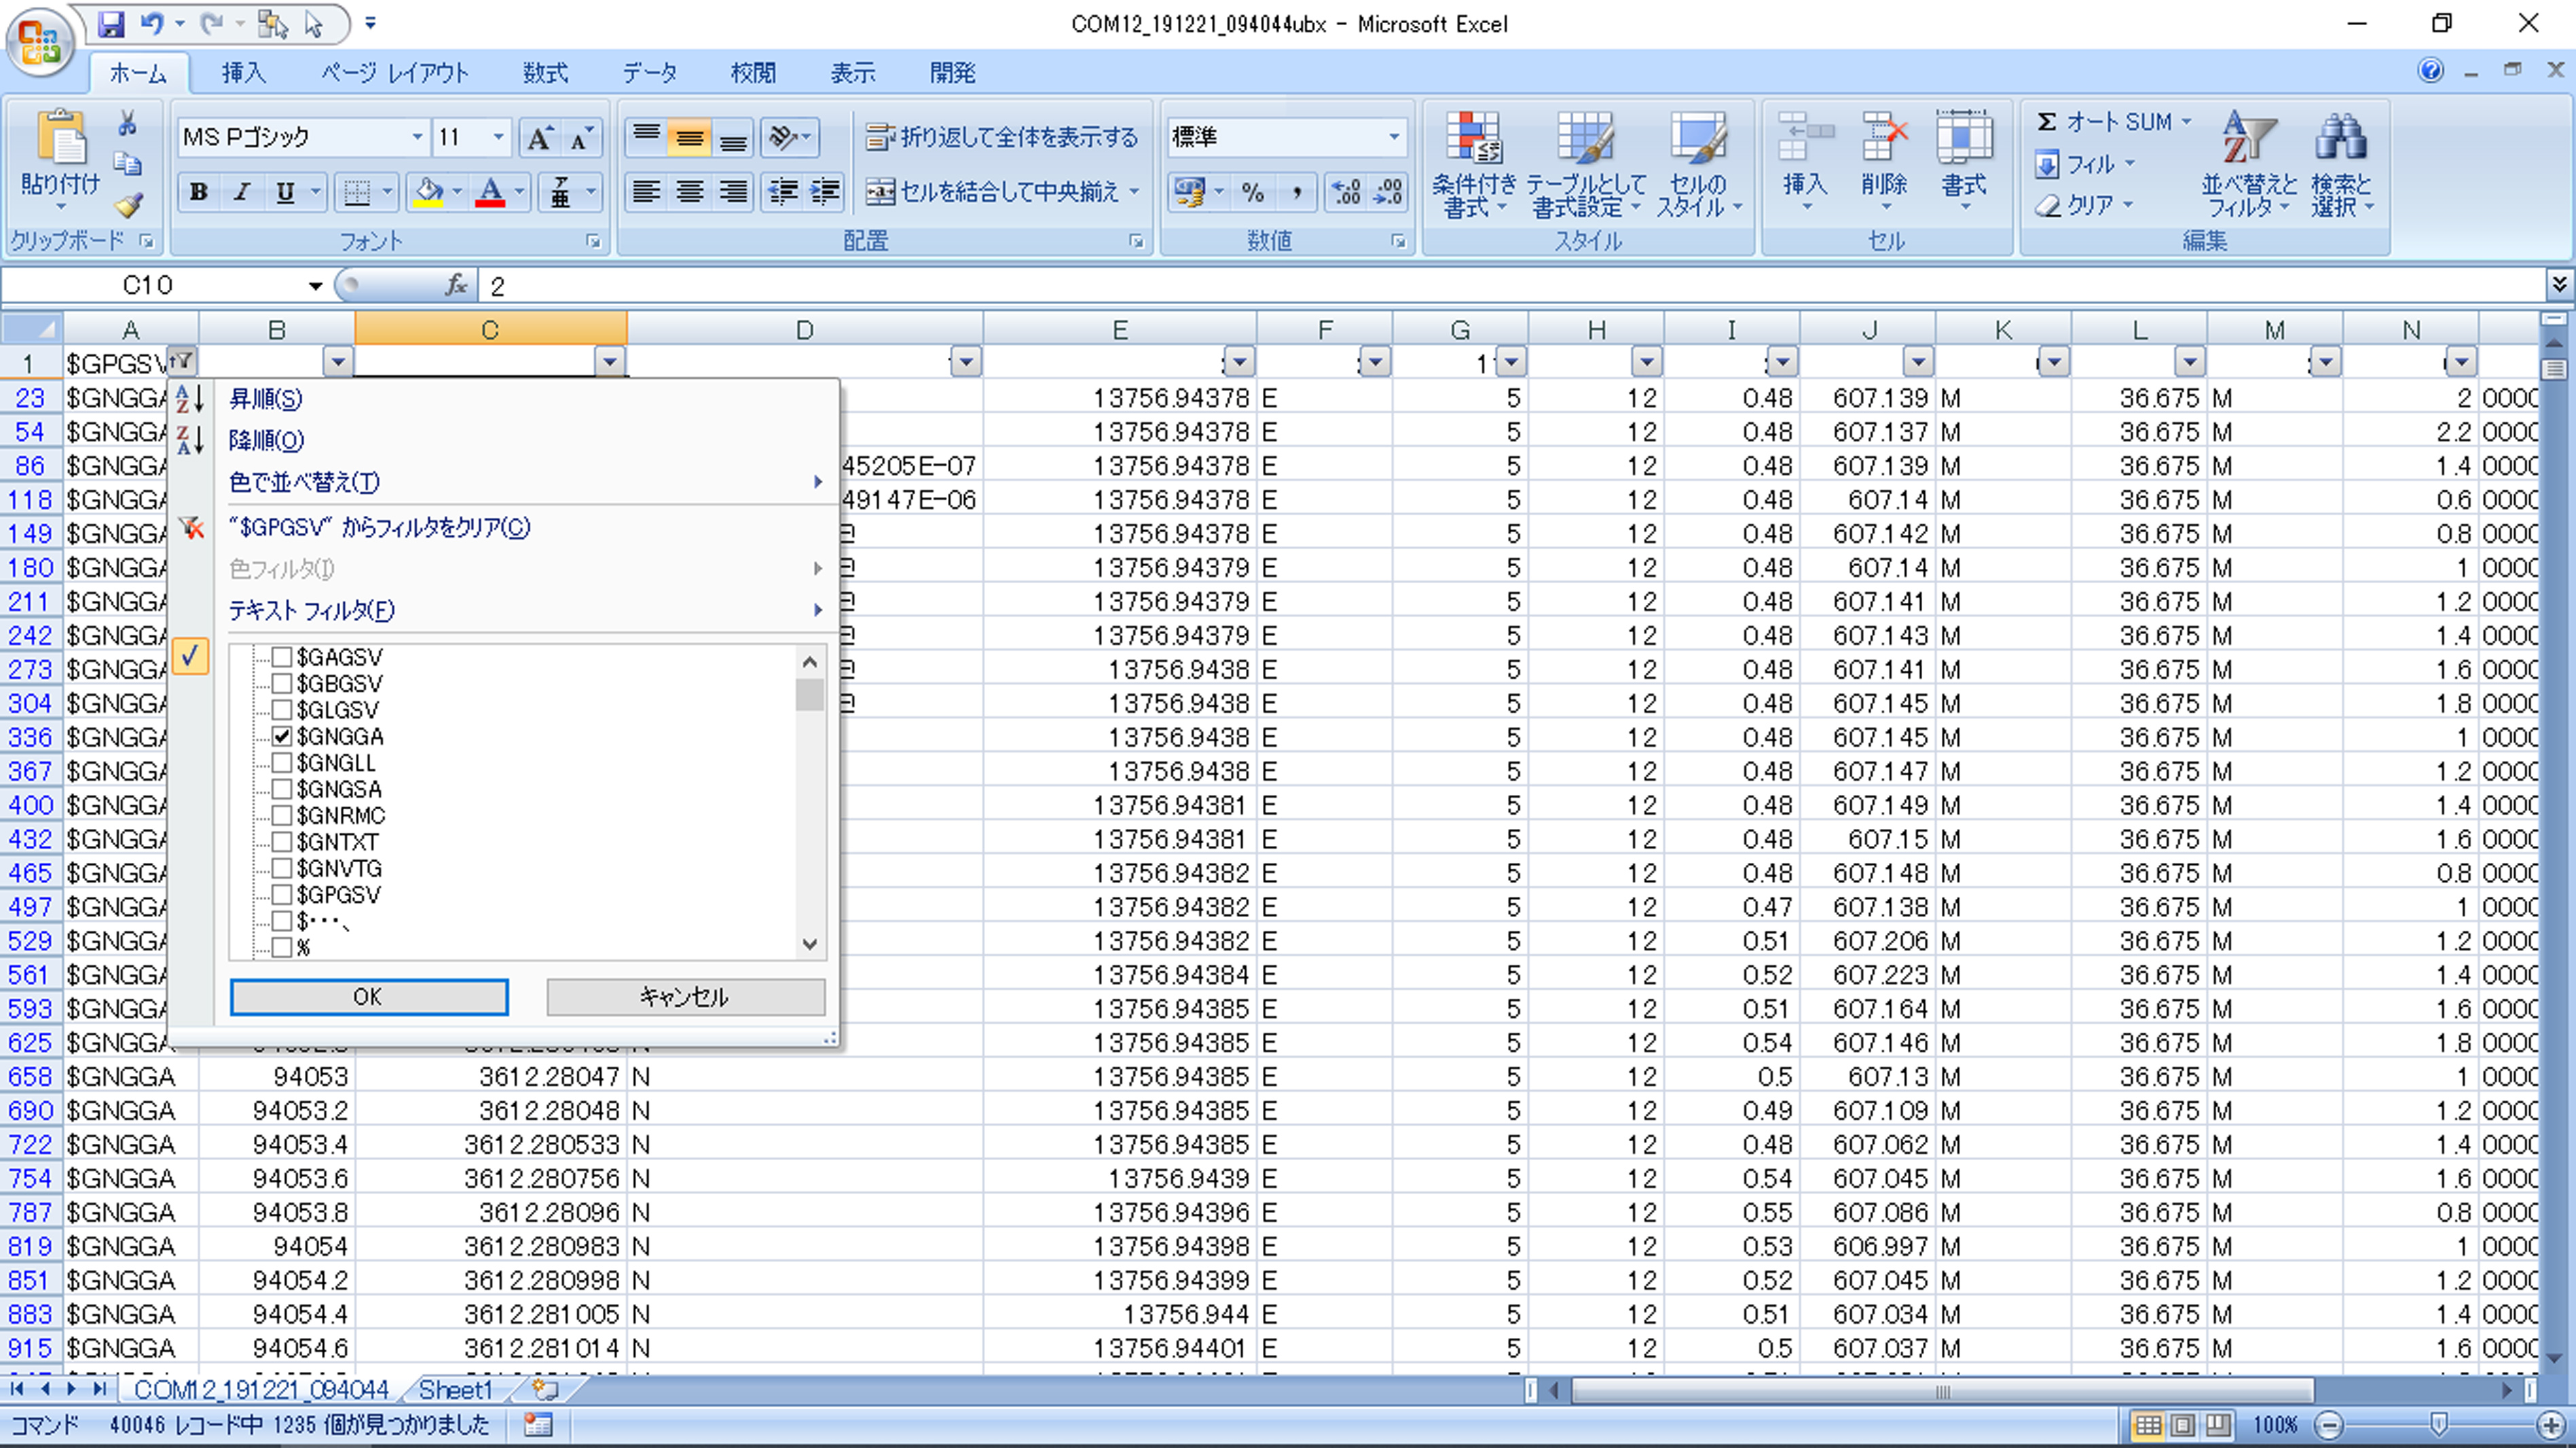Open Format as Table

1586,164
